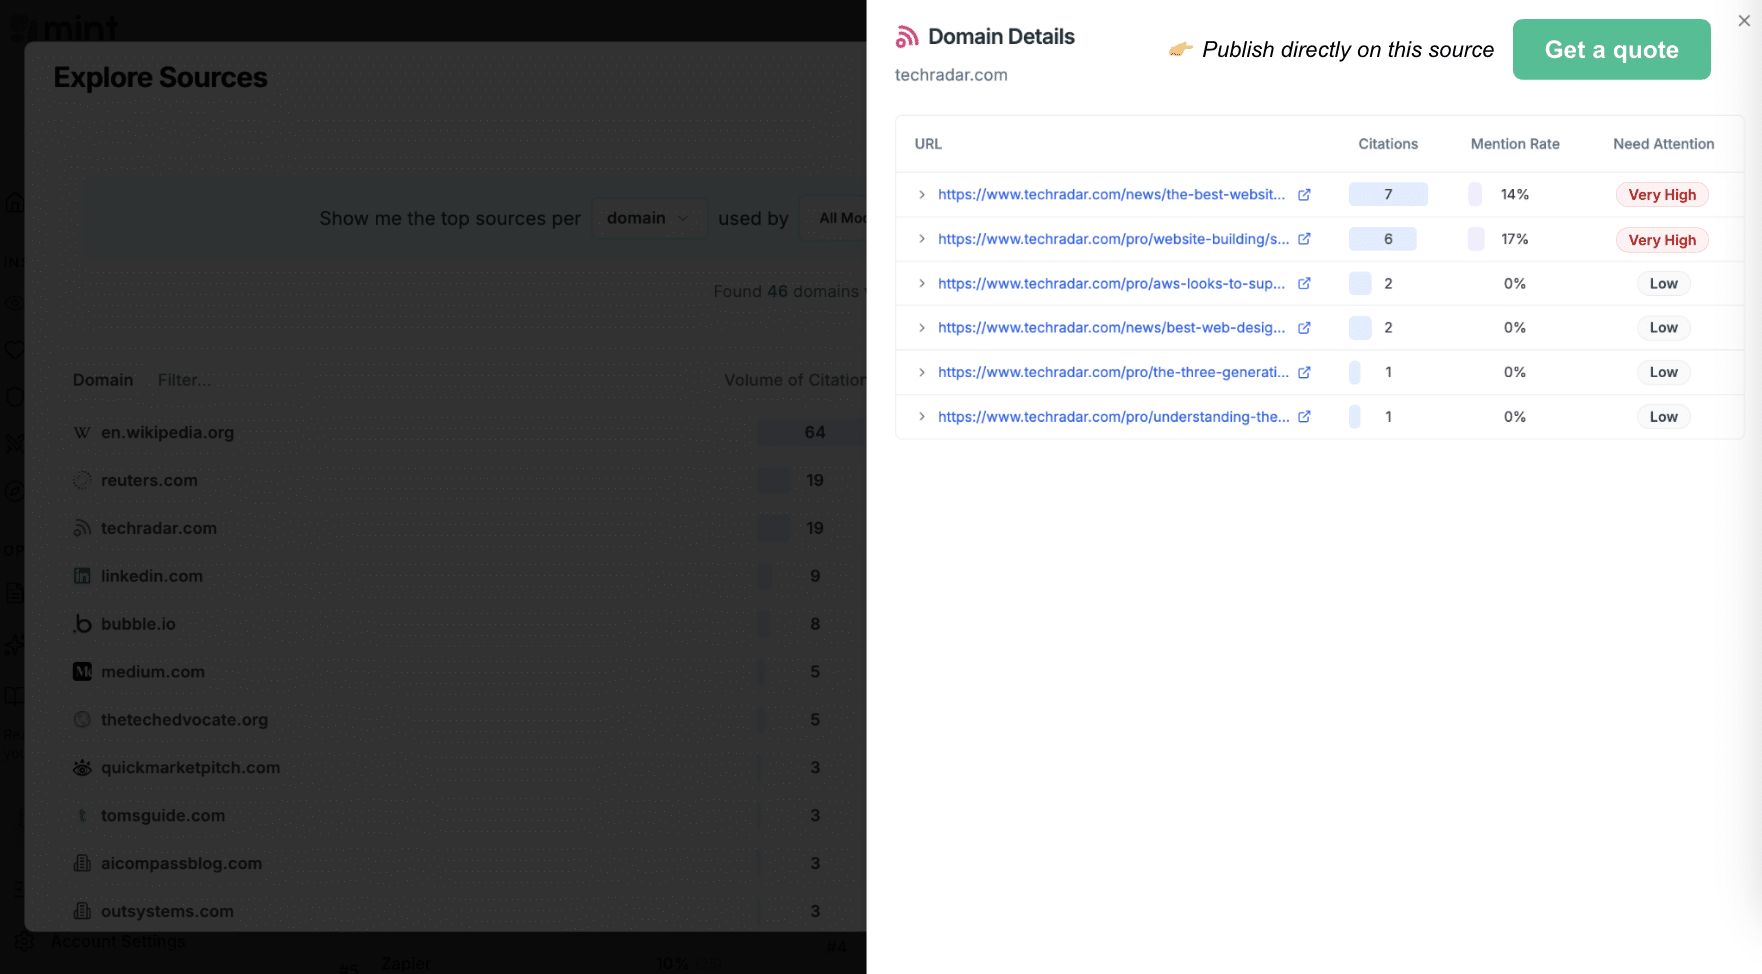
Task: Click the Need Attention column header
Action: tap(1663, 144)
